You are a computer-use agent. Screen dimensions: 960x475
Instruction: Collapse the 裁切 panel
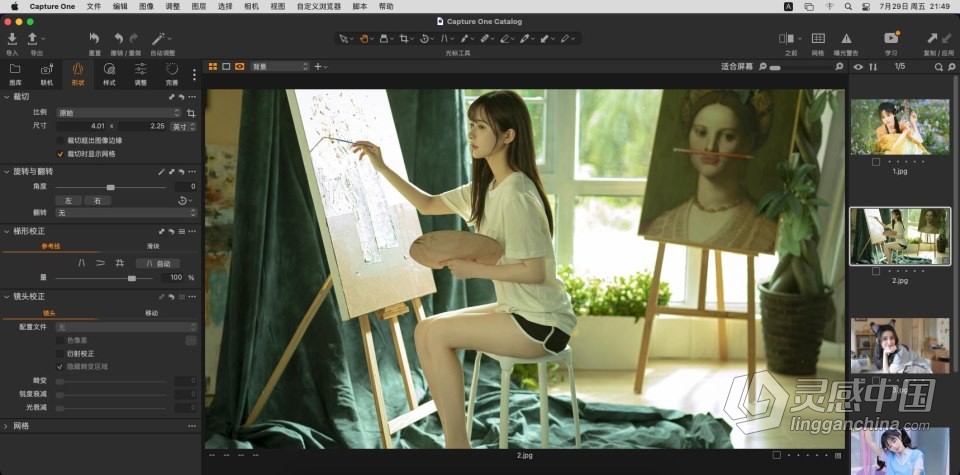pos(6,97)
